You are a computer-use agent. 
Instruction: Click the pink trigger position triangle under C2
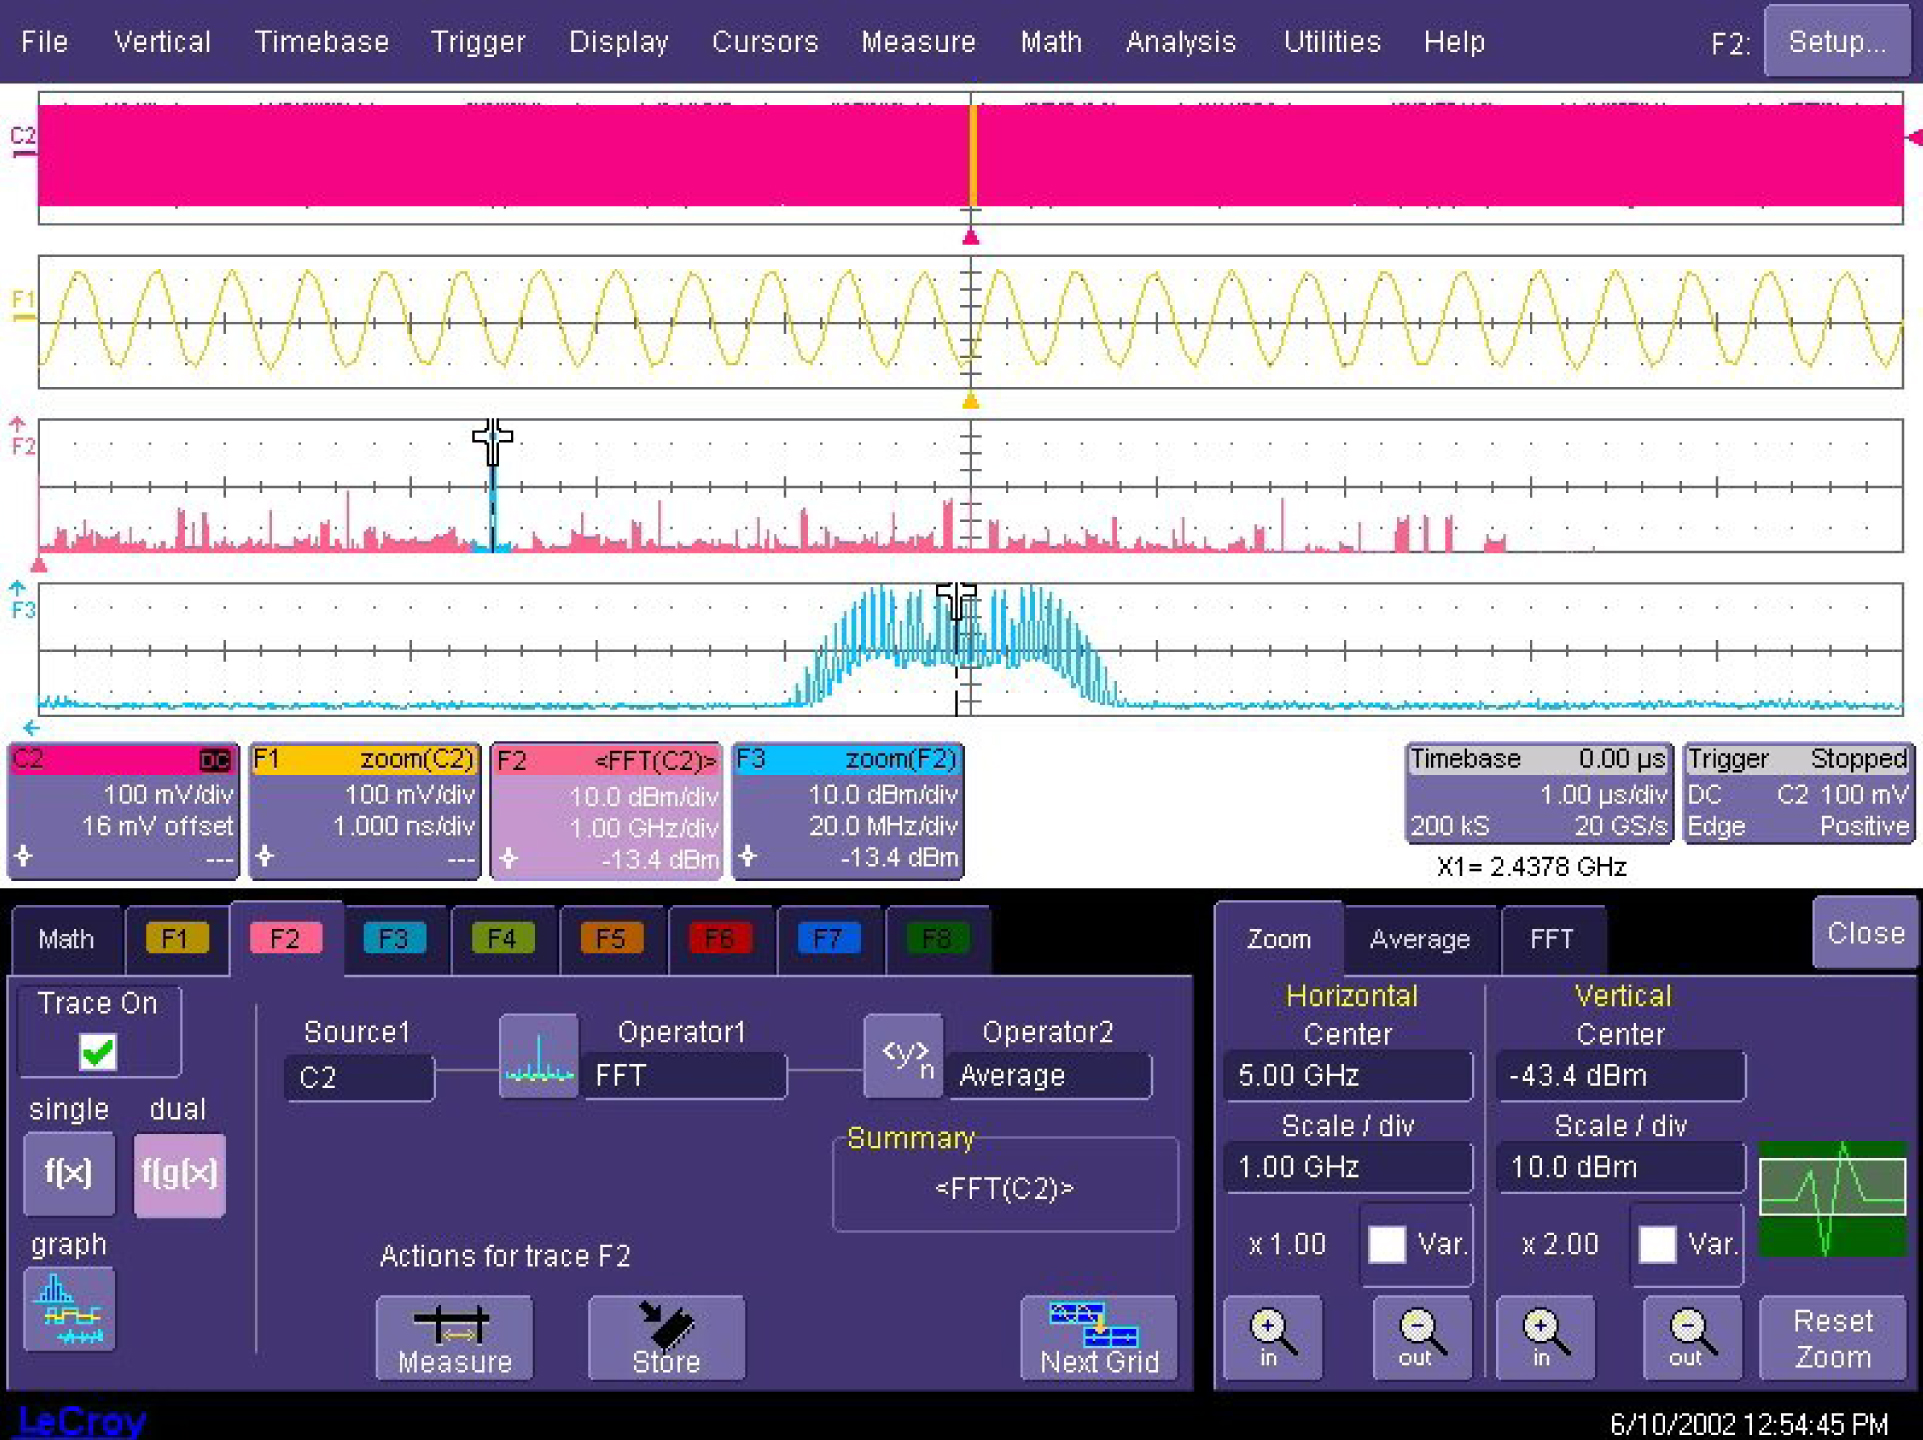(970, 238)
